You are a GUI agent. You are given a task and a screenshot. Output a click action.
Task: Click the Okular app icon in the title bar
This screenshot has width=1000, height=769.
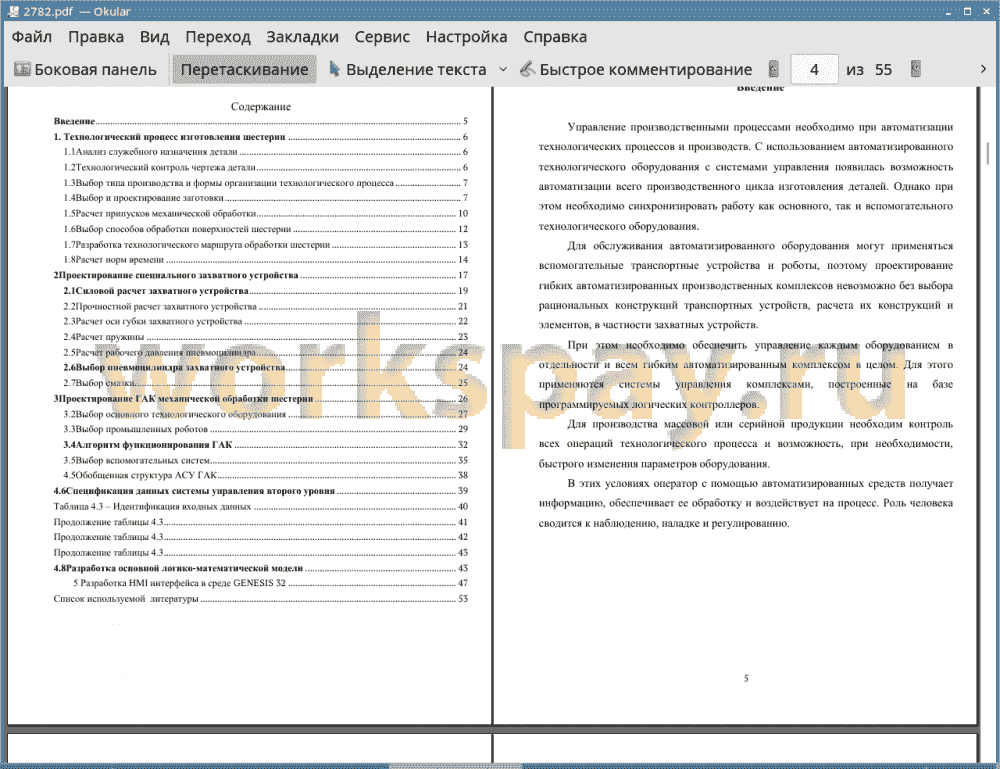[13, 11]
